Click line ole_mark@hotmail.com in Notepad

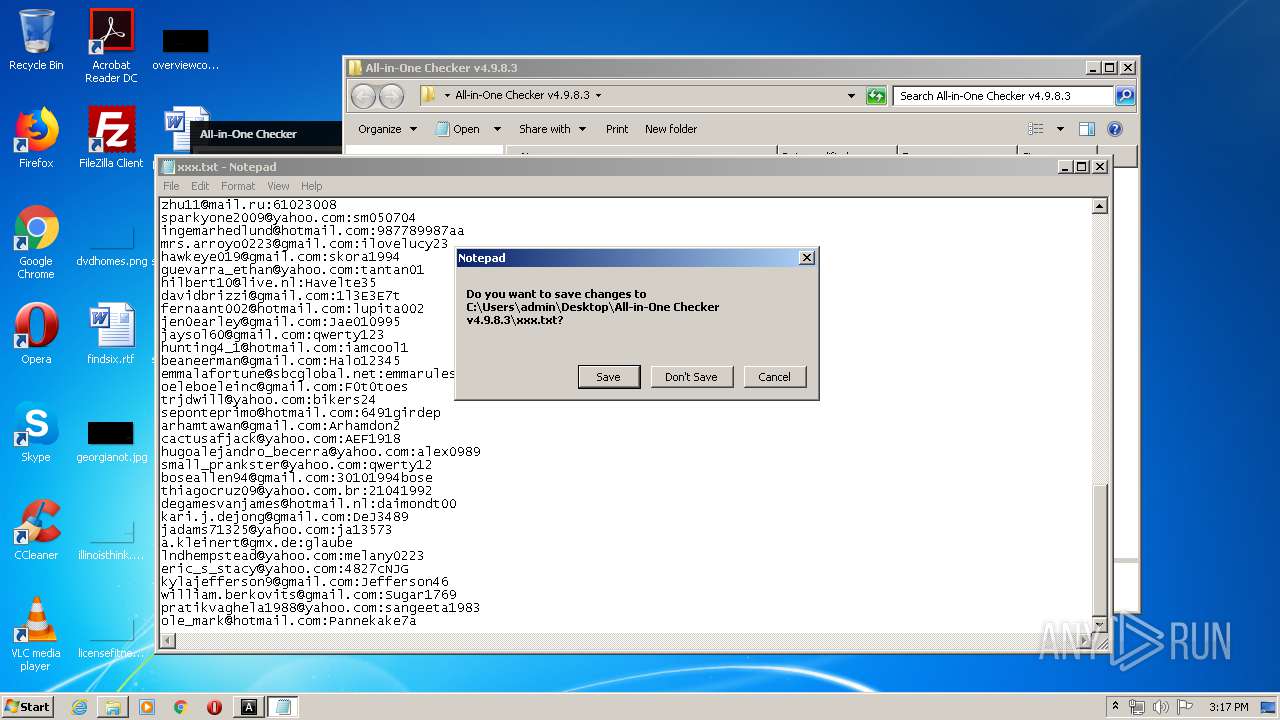pos(288,621)
